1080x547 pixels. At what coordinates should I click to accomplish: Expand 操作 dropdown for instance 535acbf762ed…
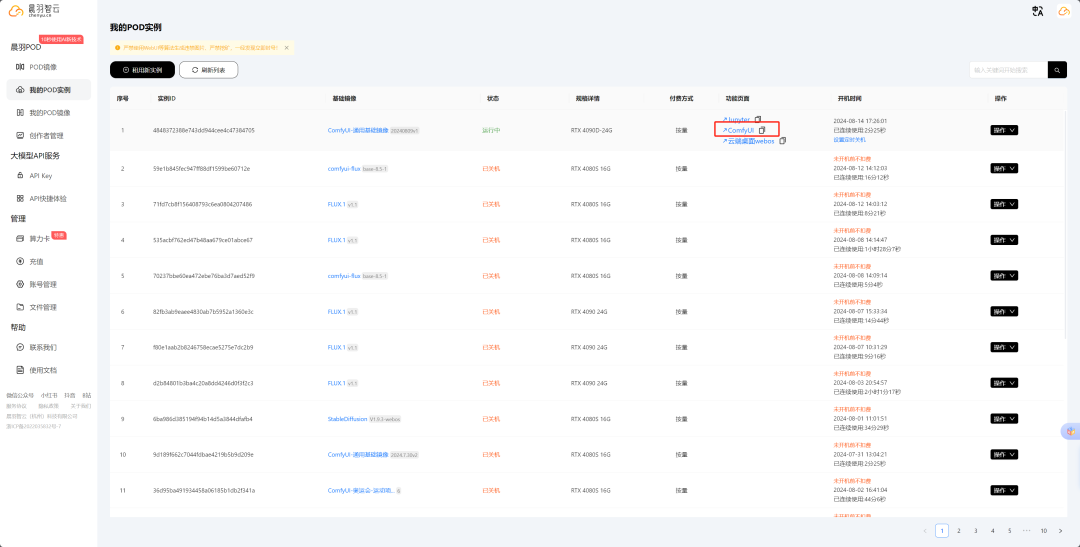[x=1004, y=240]
